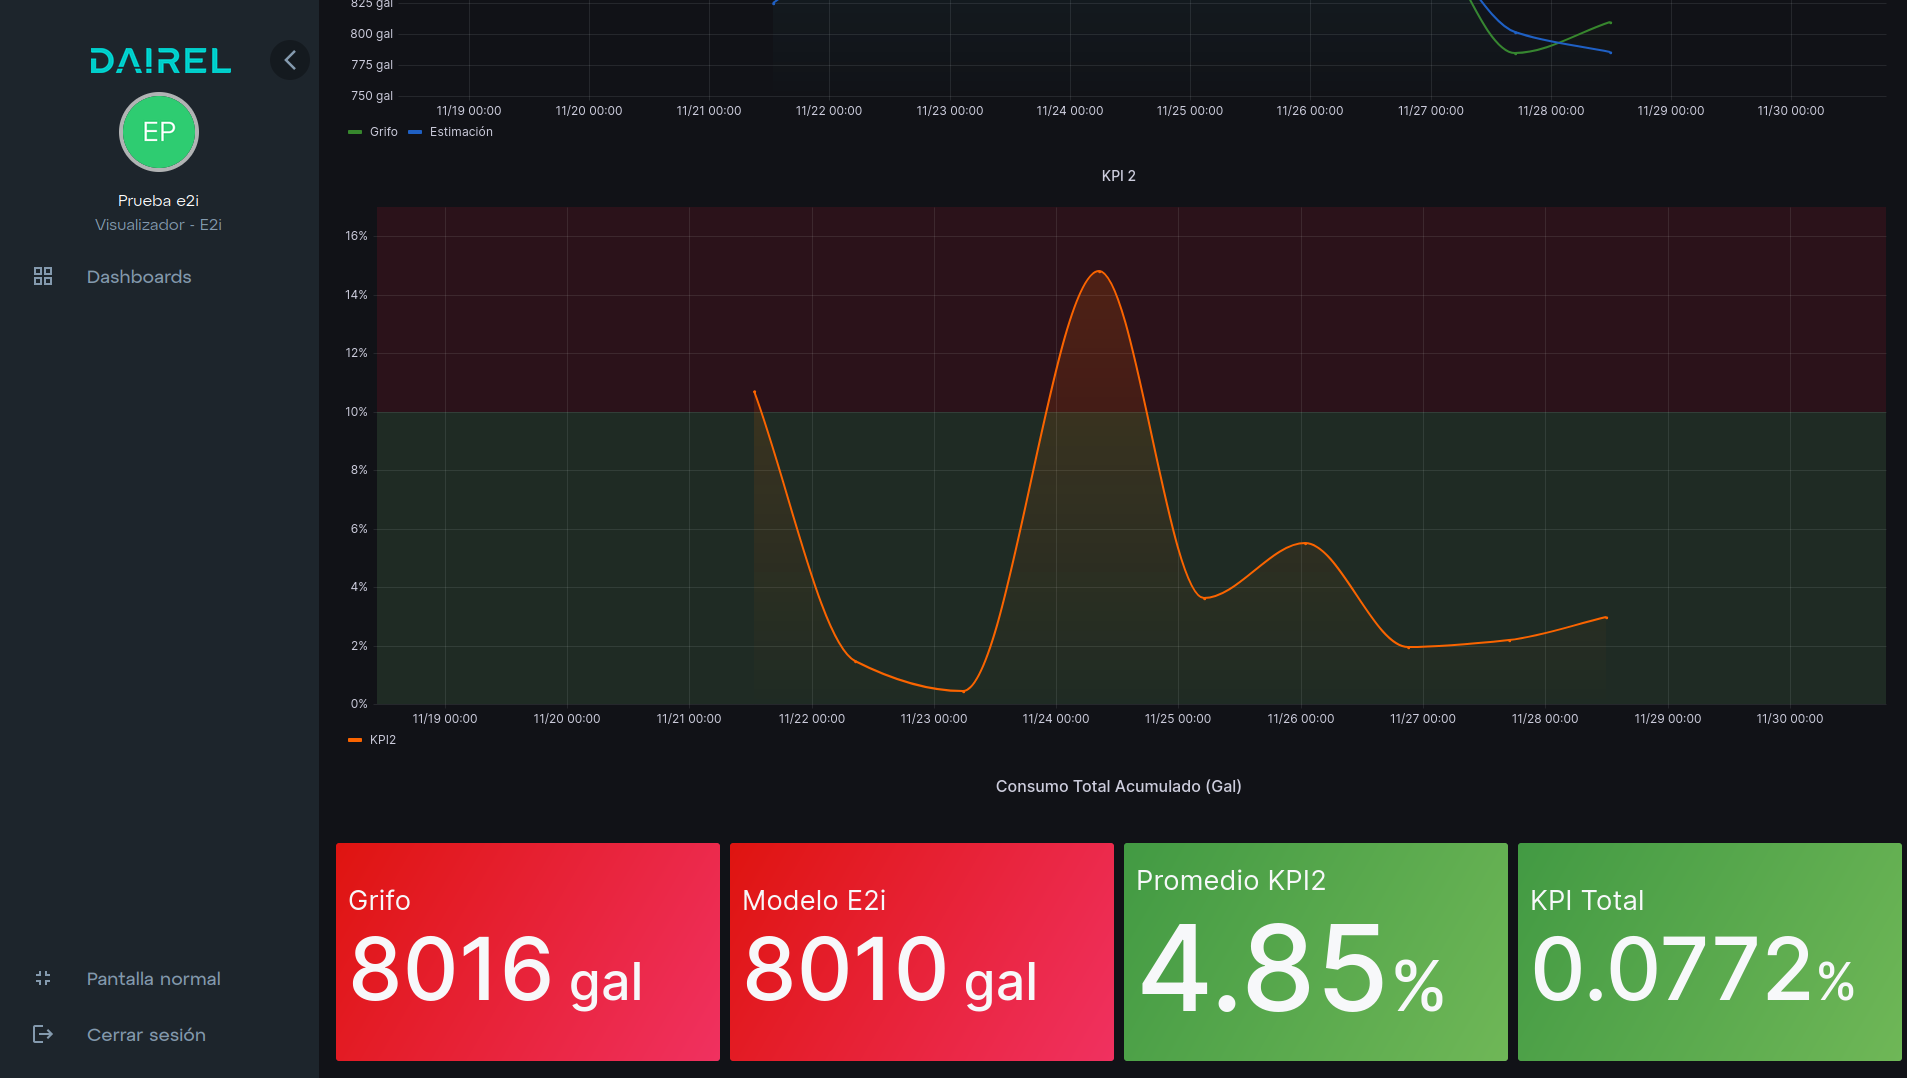Click the 10% axis label on KPI 2
1907x1078 pixels.
357,412
